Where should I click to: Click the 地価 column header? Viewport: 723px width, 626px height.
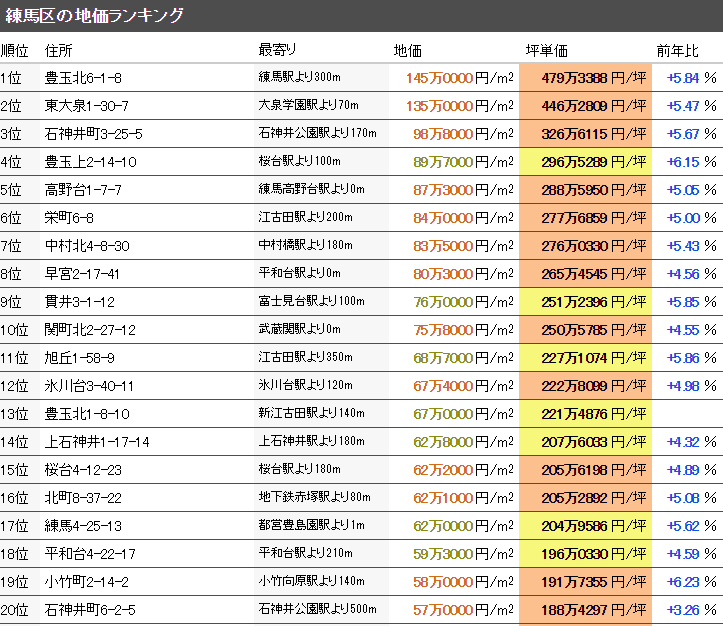[x=408, y=50]
